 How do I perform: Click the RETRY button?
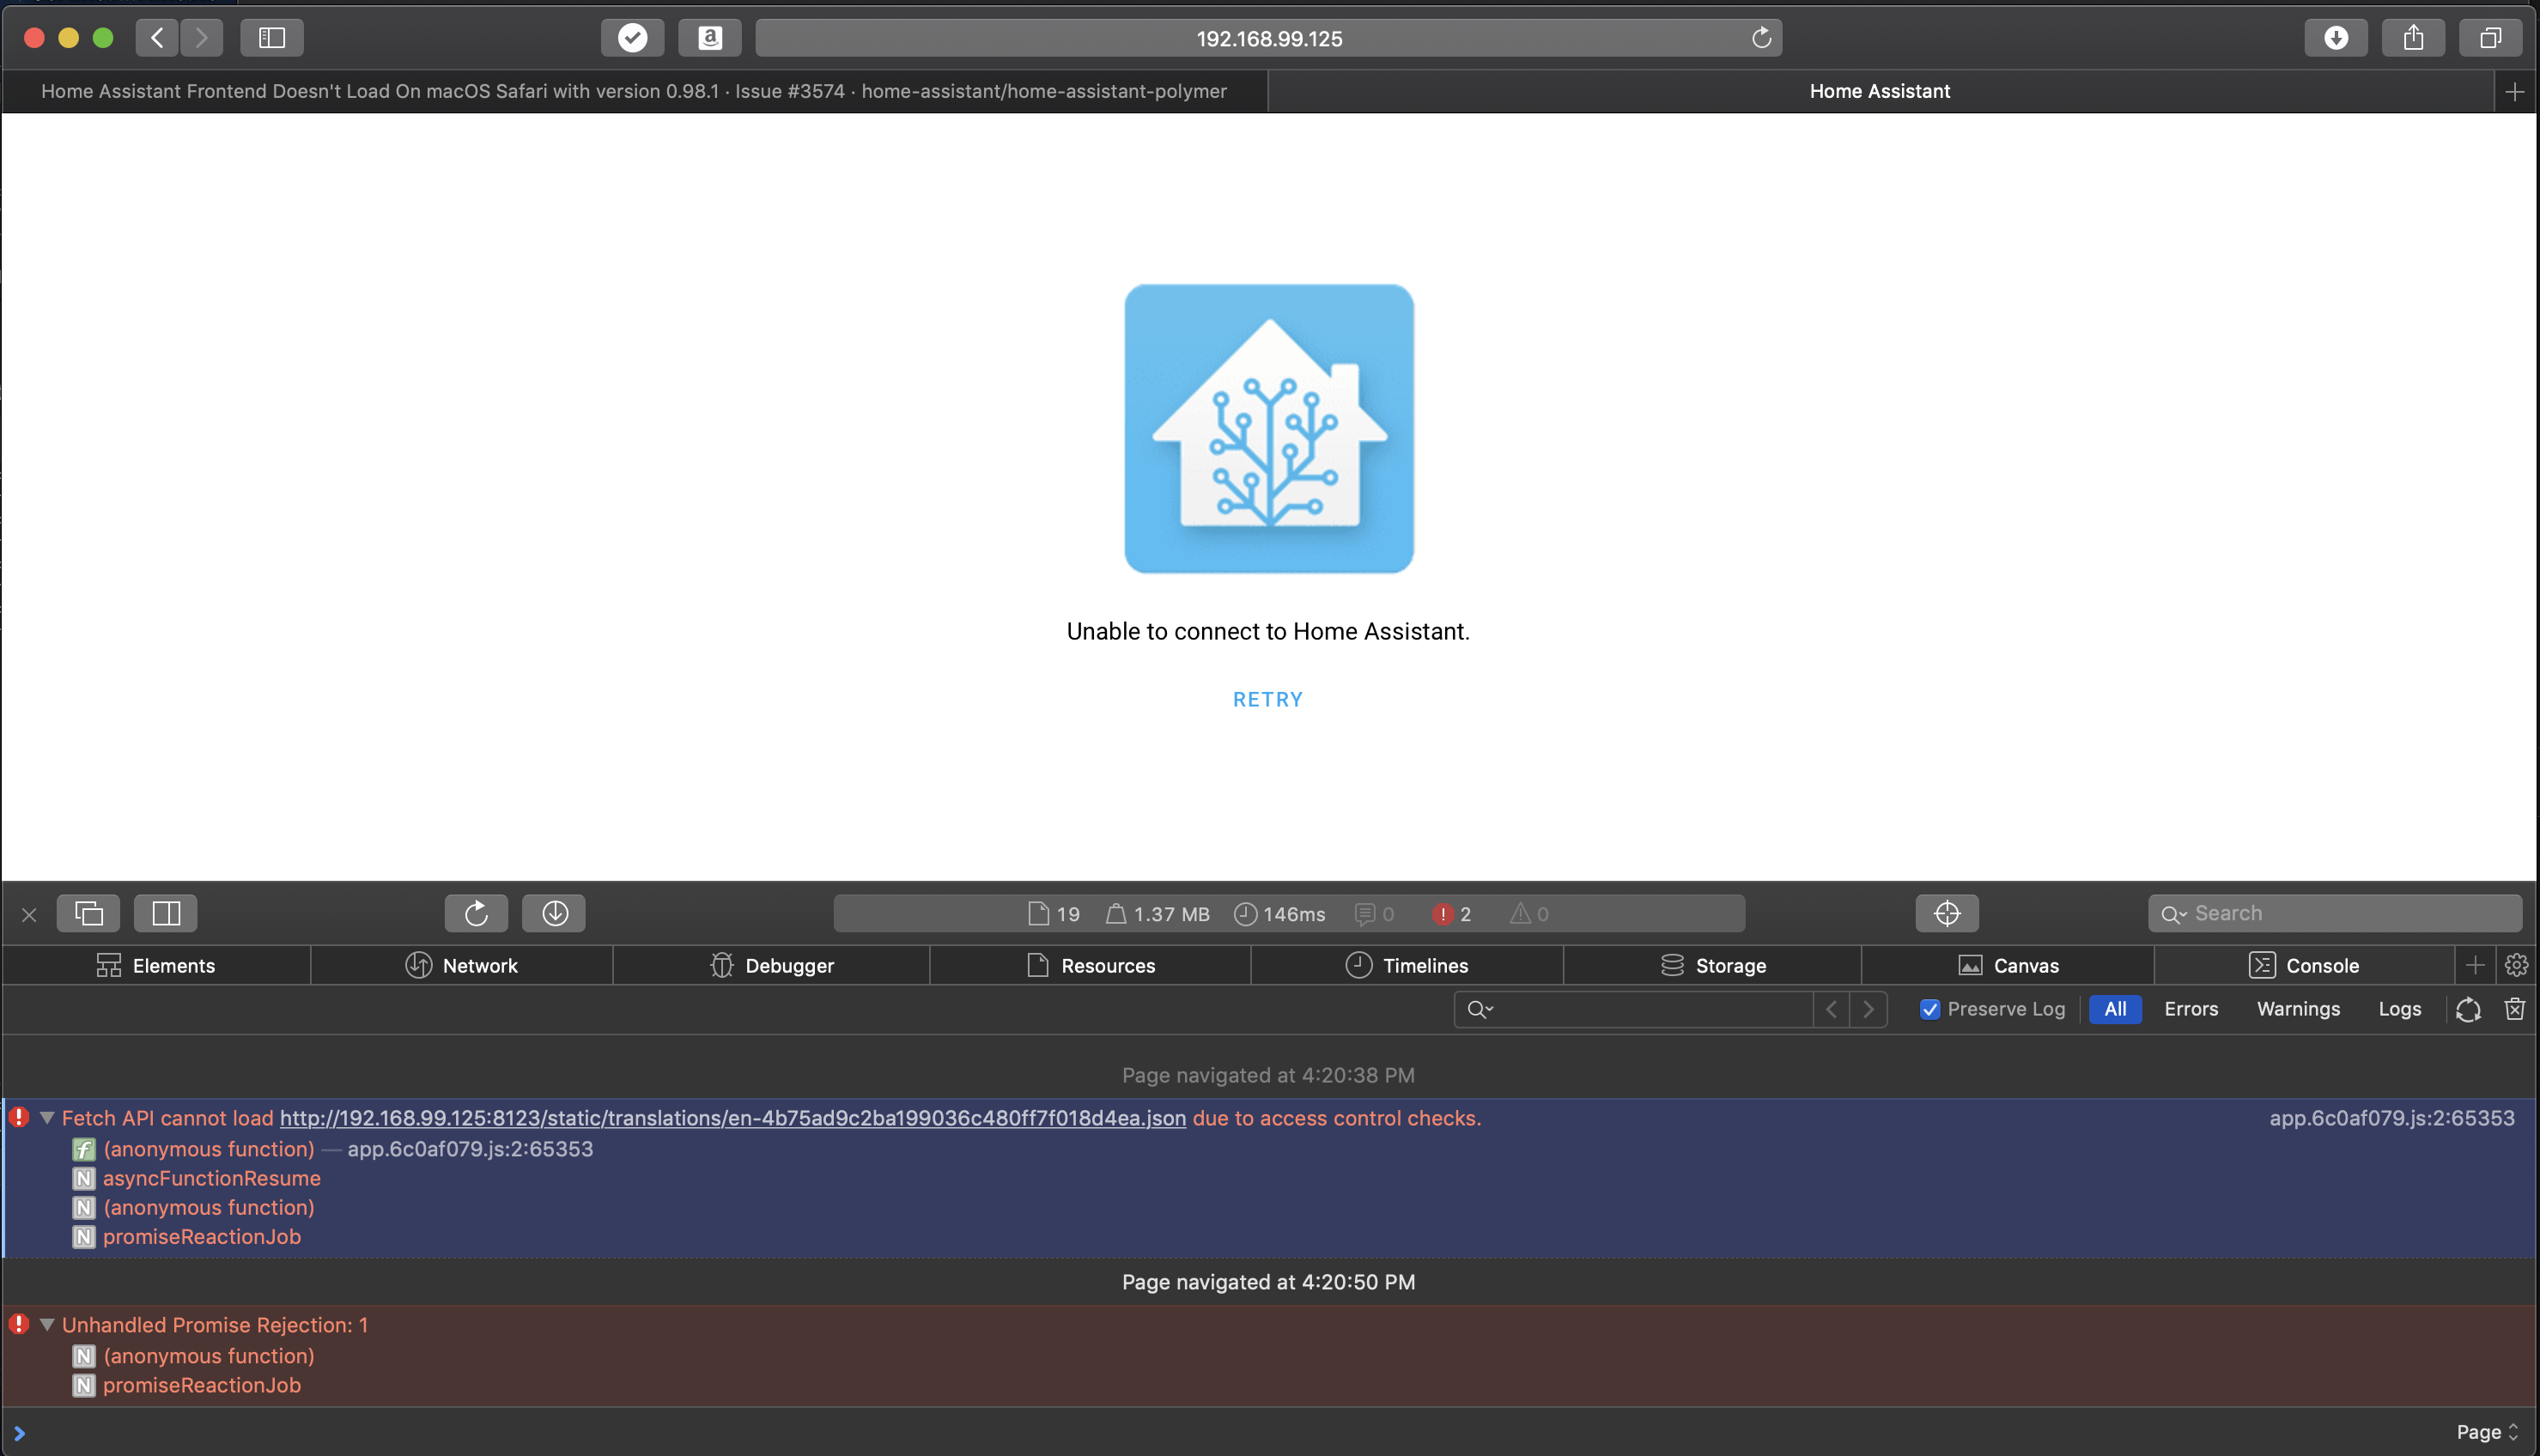1267,699
